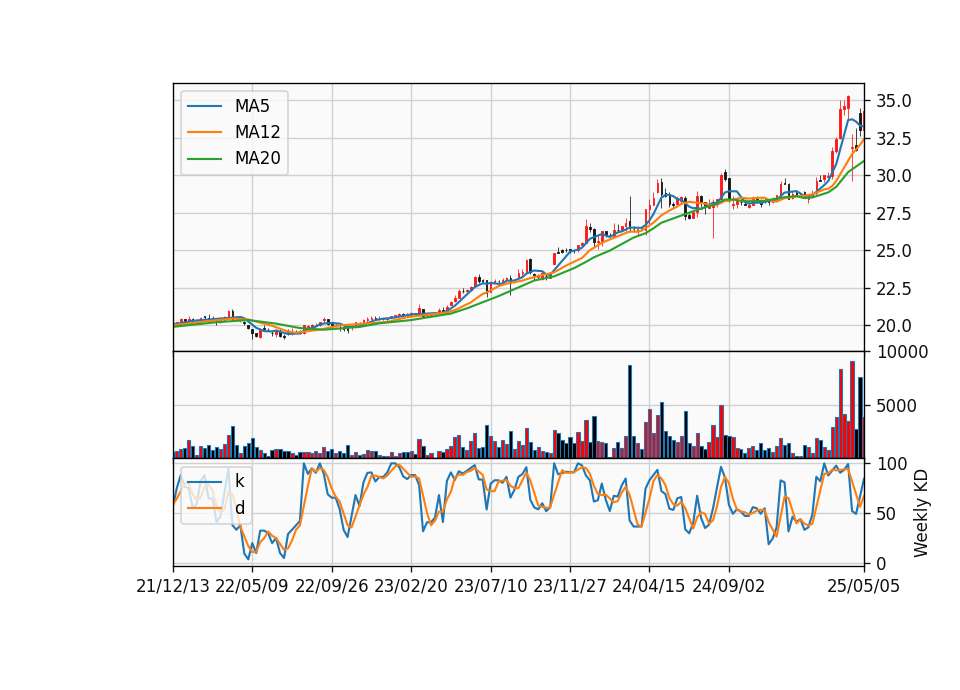
Task: Click the 22/09/26 date label
Action: (x=332, y=587)
